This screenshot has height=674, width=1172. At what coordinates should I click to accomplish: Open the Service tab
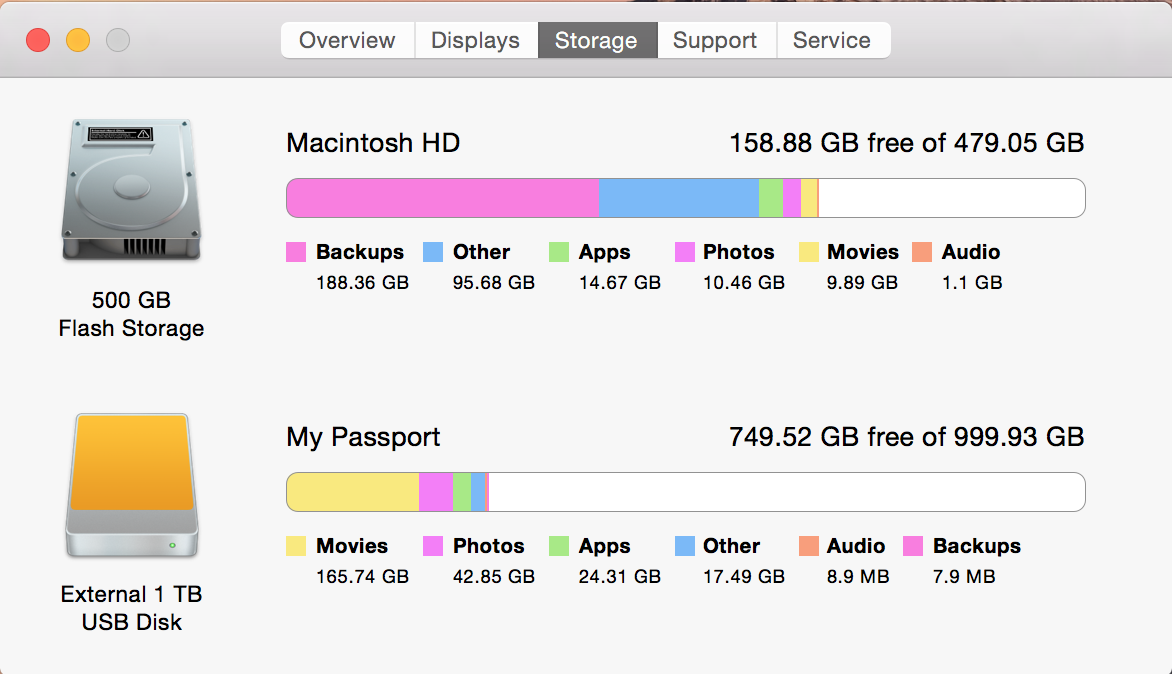tap(832, 40)
